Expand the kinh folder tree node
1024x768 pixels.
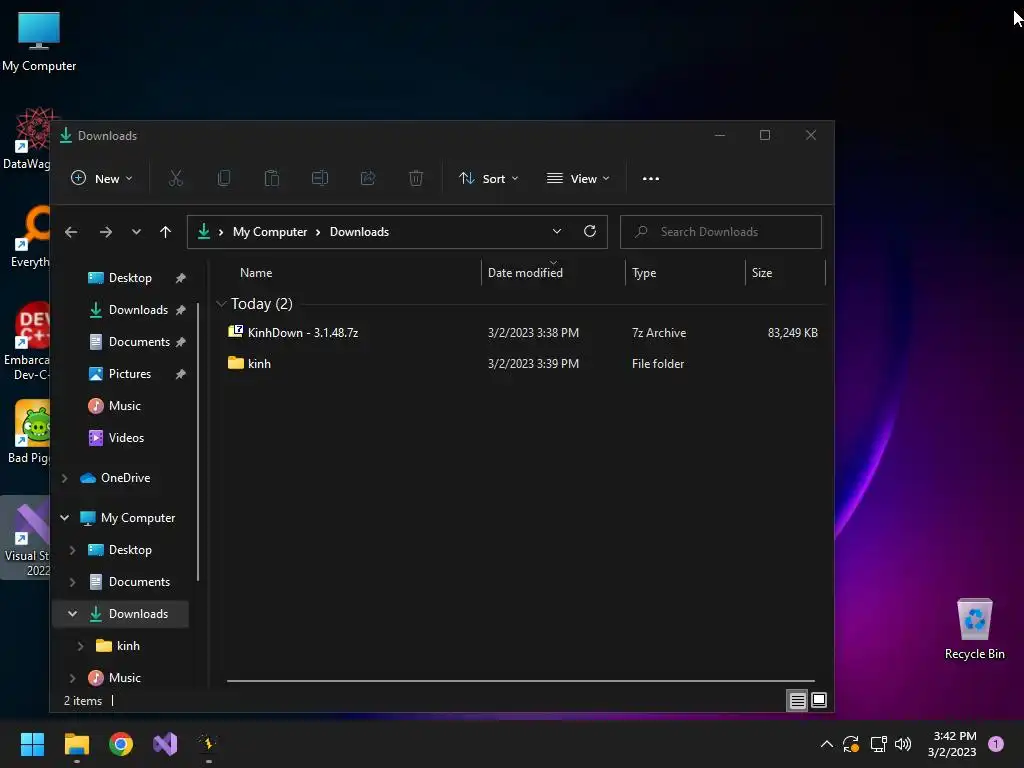click(x=80, y=646)
